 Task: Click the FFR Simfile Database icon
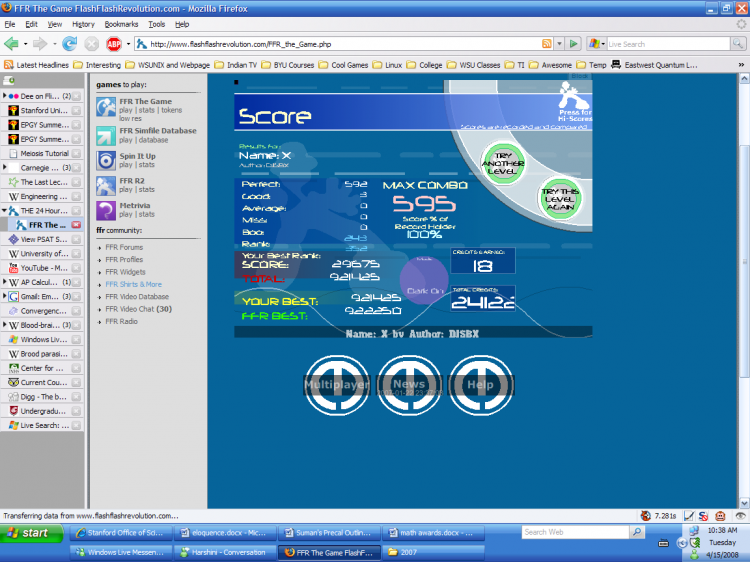105,135
